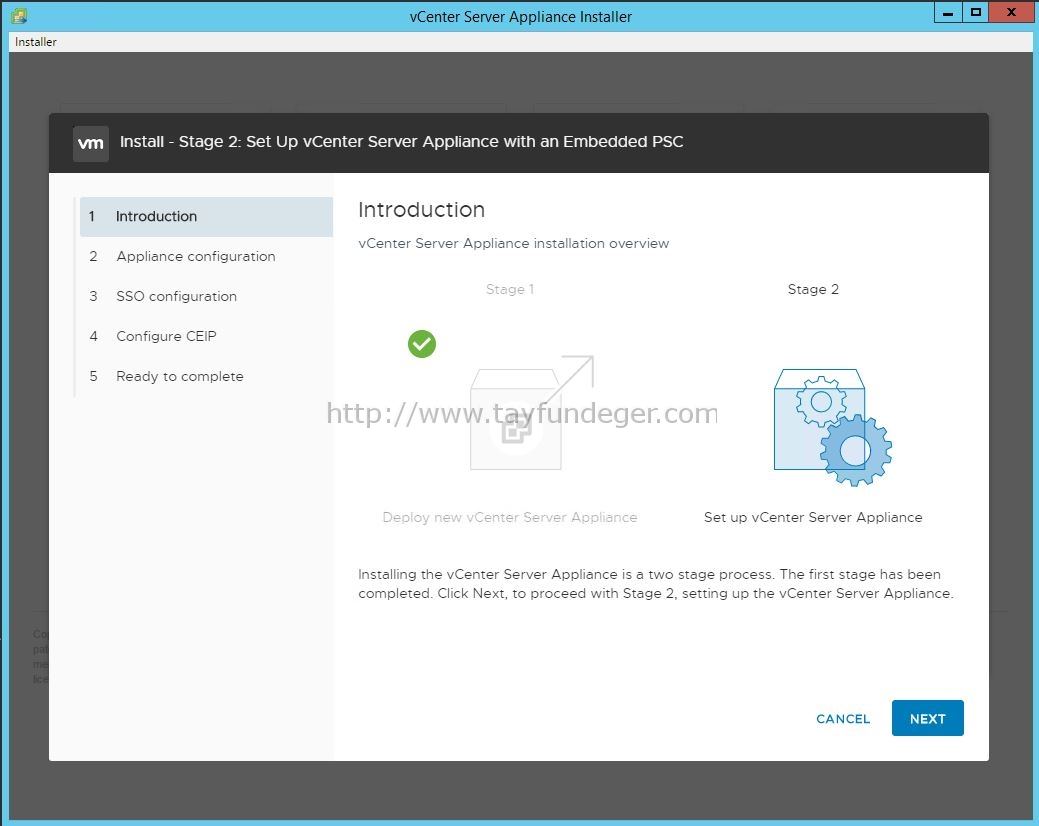Open the SSO configuration step
The image size is (1039, 826).
click(206, 296)
